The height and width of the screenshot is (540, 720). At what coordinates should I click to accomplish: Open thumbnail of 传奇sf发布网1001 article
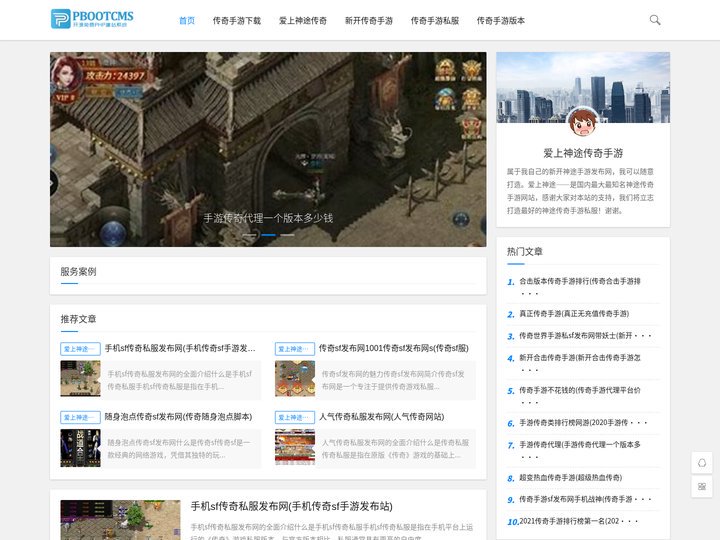[x=295, y=378]
